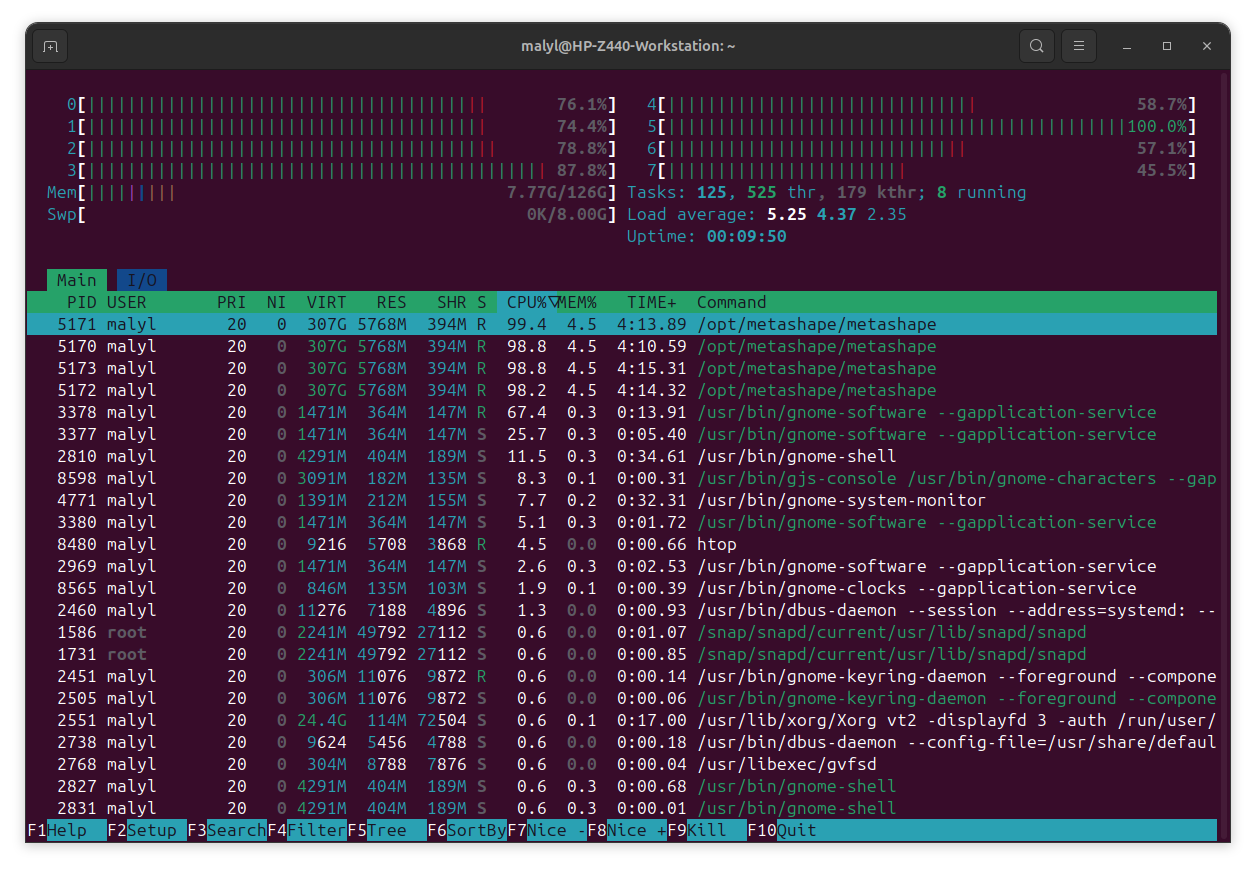This screenshot has width=1256, height=871.
Task: Toggle F5 Tree view
Action: (x=387, y=830)
